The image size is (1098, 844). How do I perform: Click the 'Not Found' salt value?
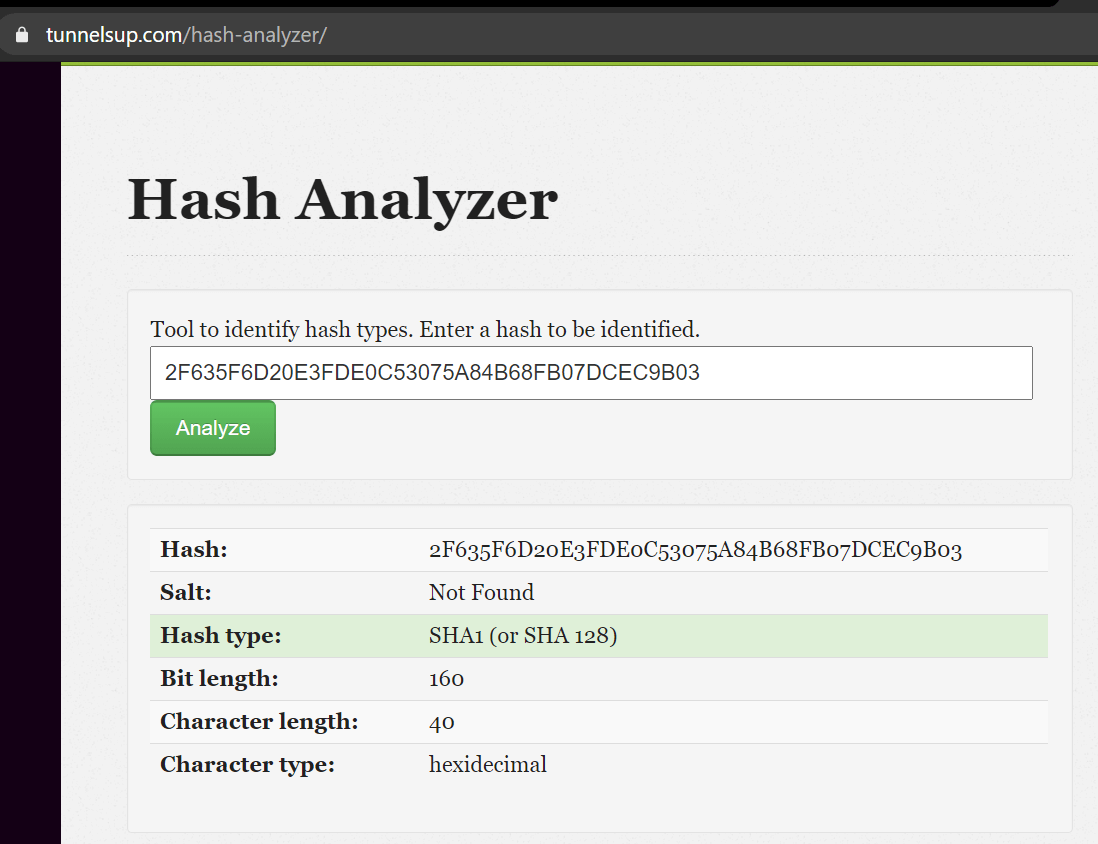pyautogui.click(x=481, y=593)
